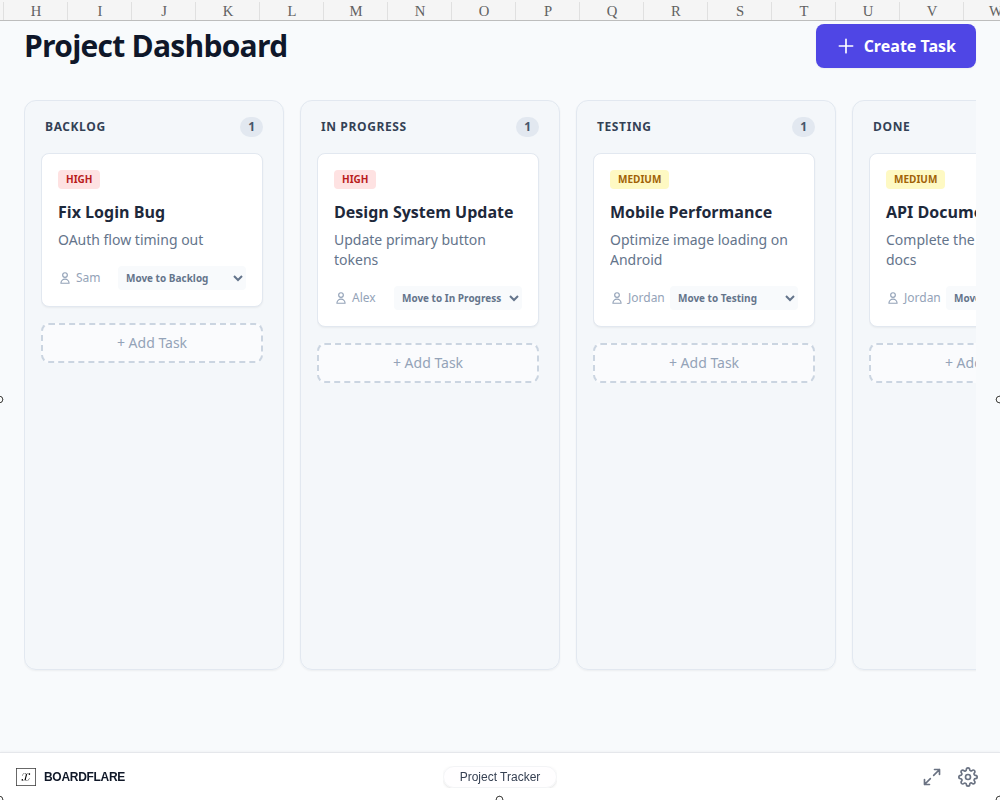Open the settings gear icon
Viewport: 1000px width, 800px height.
point(967,776)
